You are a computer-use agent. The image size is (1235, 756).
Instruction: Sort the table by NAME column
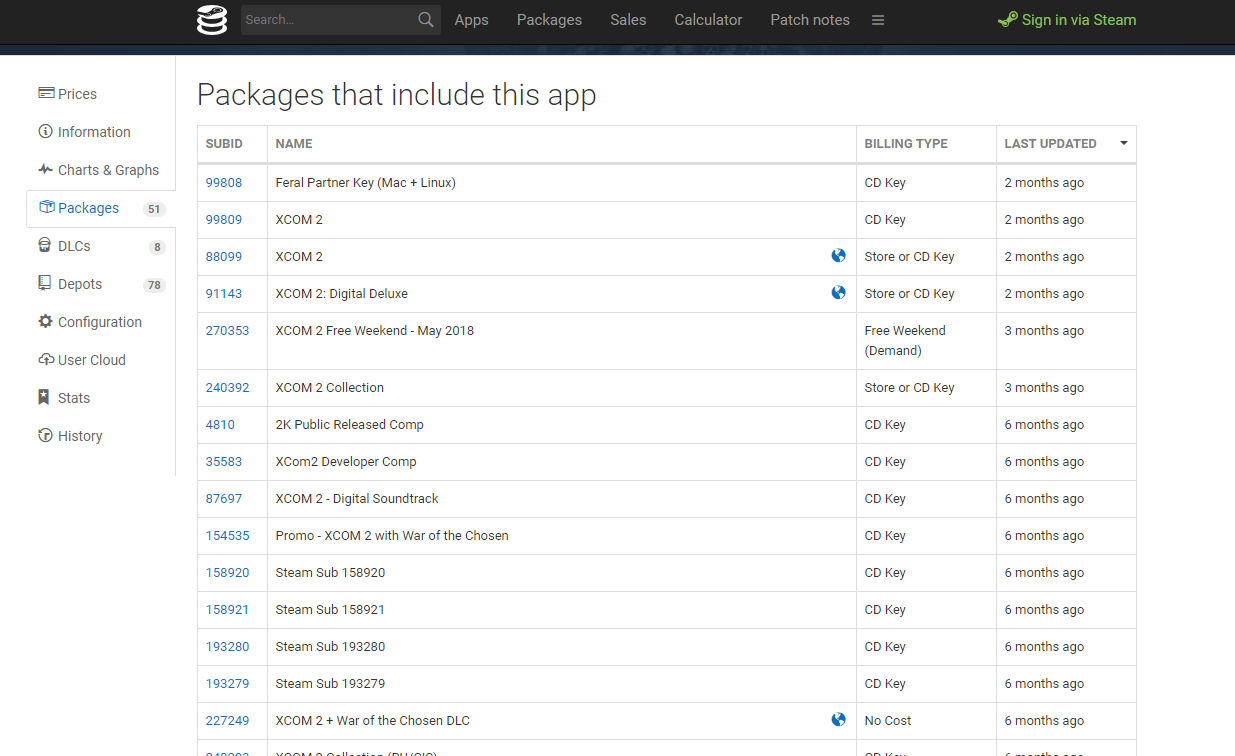click(x=562, y=144)
